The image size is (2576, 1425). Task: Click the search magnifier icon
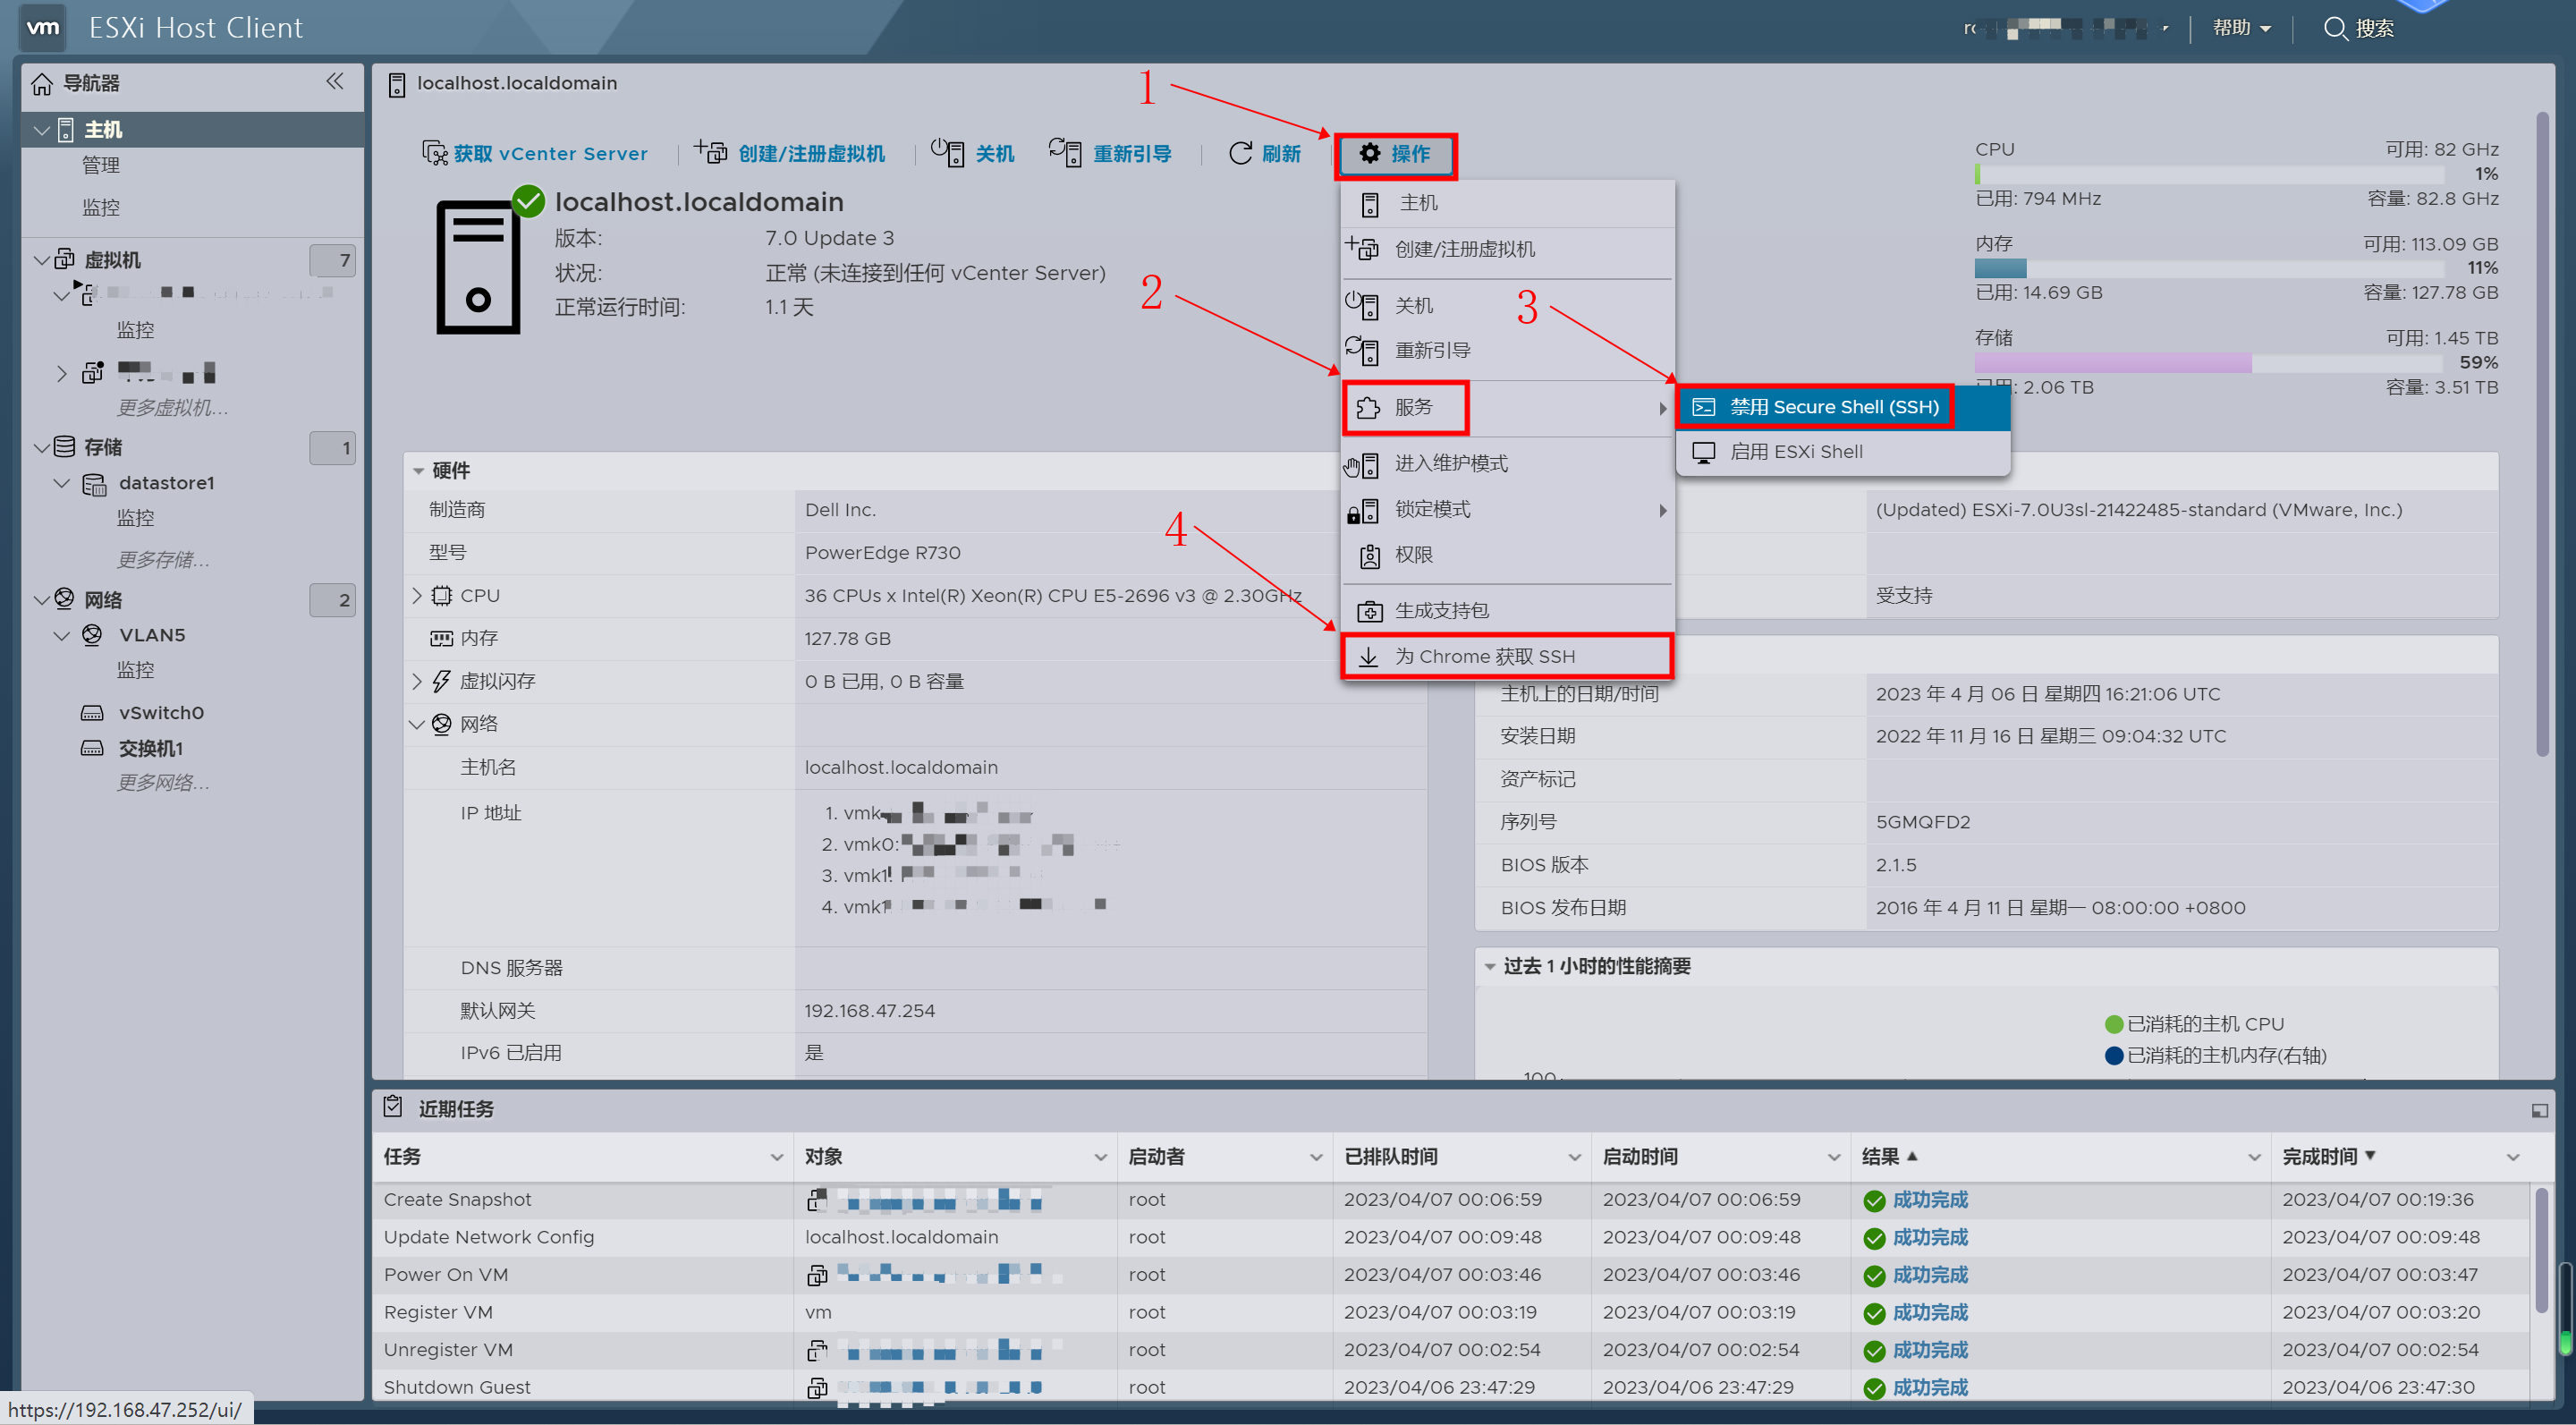tap(2335, 28)
